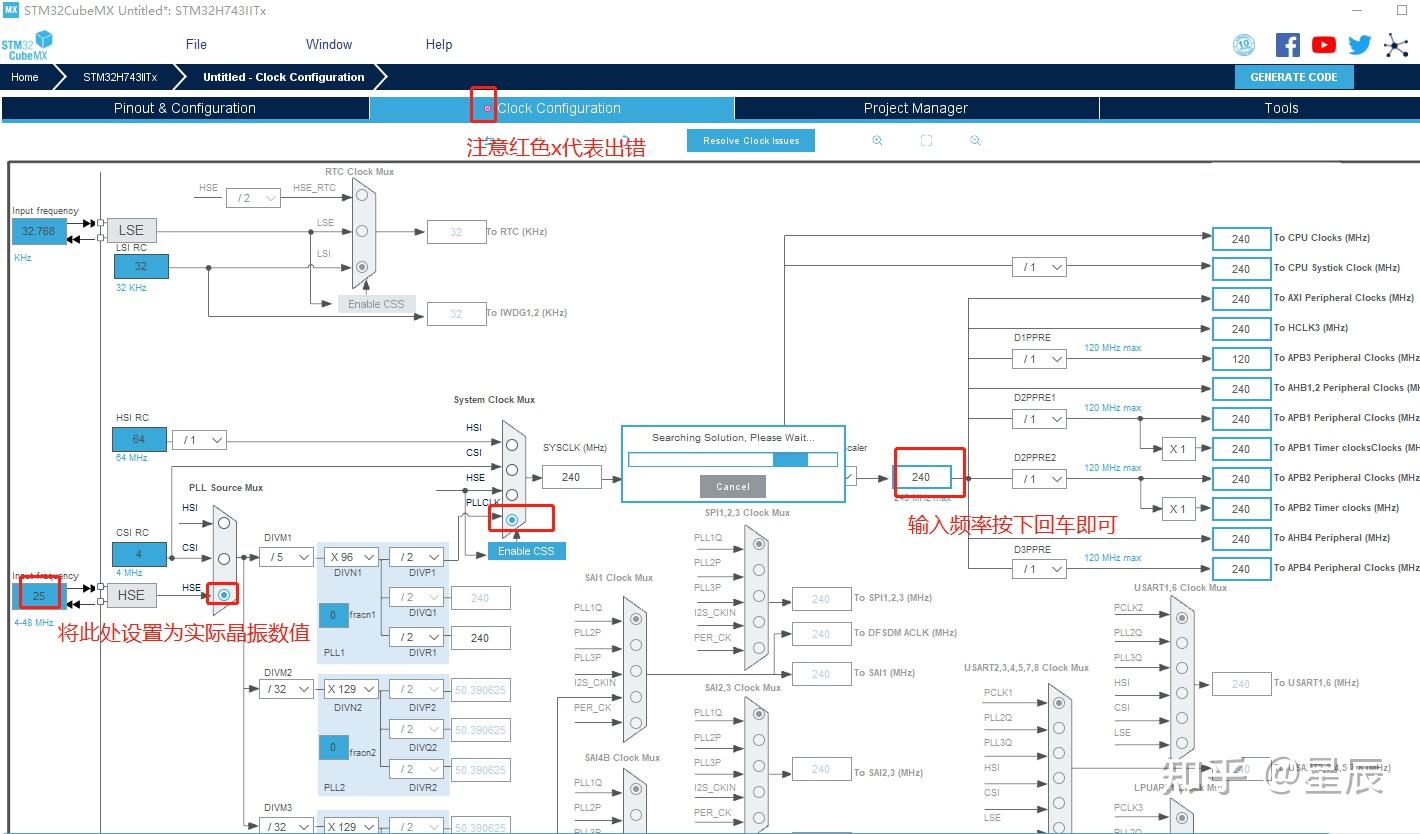Image resolution: width=1420 pixels, height=834 pixels.
Task: Edit the LSE input frequency field 32.768
Action: (39, 231)
